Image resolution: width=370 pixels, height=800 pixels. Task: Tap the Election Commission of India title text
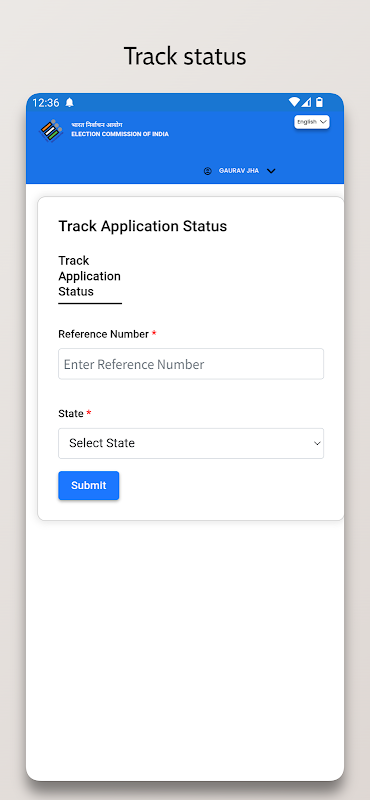coord(120,135)
